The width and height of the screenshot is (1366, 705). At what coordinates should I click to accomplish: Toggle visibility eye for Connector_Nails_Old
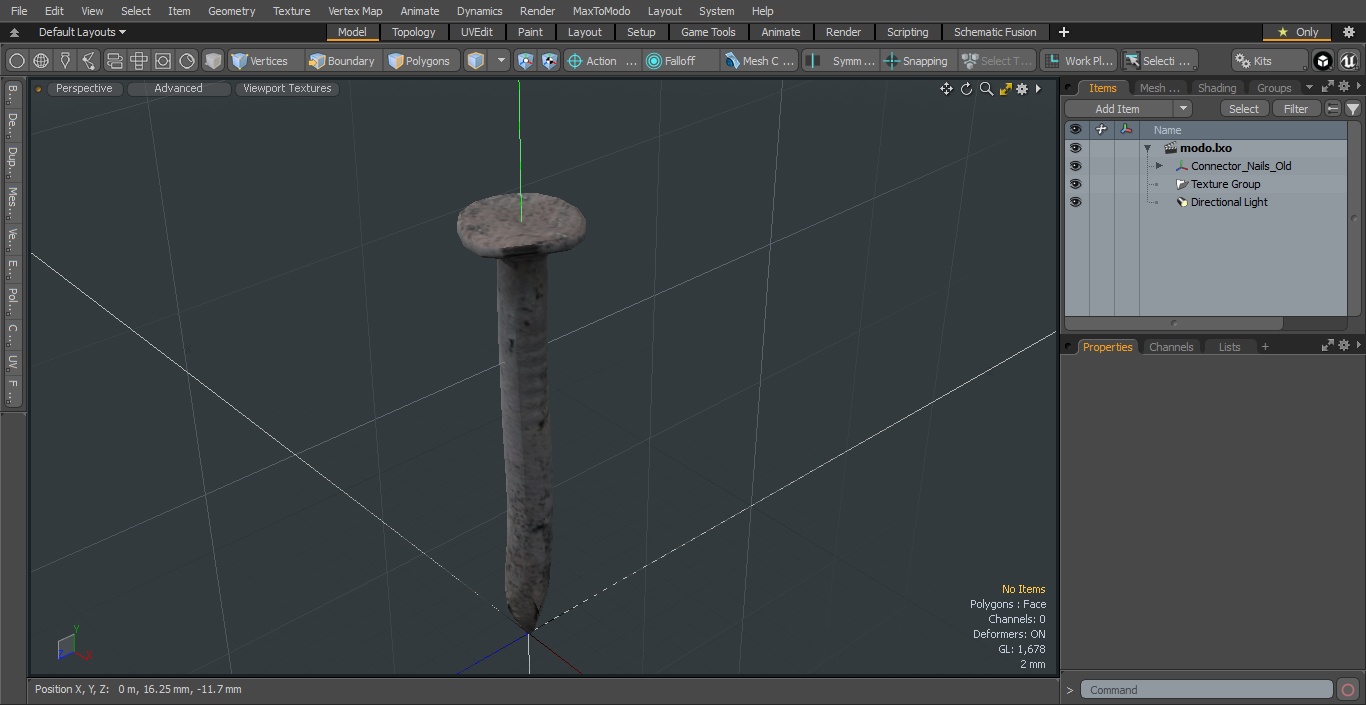click(1075, 166)
